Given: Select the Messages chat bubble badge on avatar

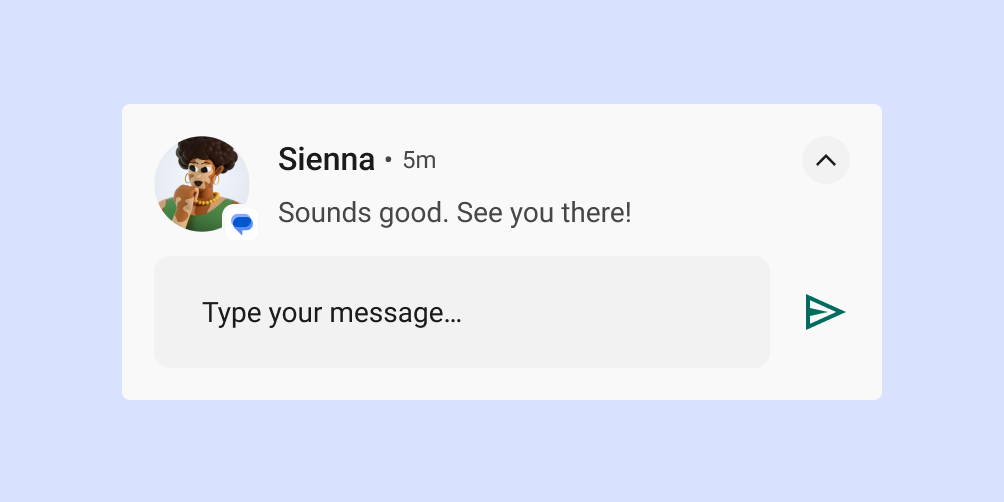Looking at the screenshot, I should point(241,223).
